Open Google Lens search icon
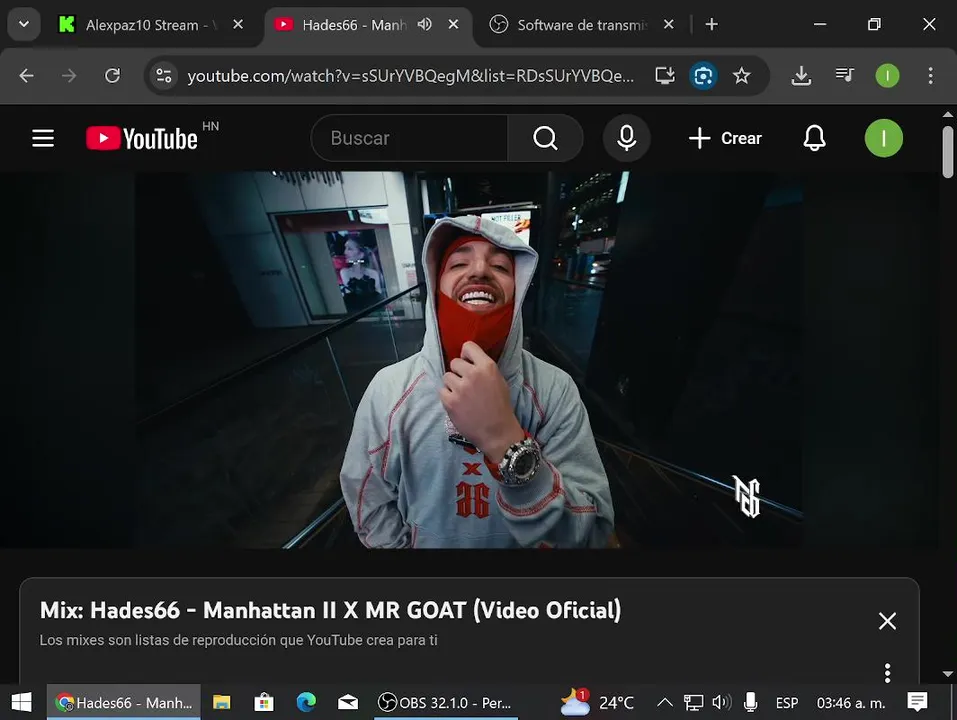957x720 pixels. coord(703,76)
